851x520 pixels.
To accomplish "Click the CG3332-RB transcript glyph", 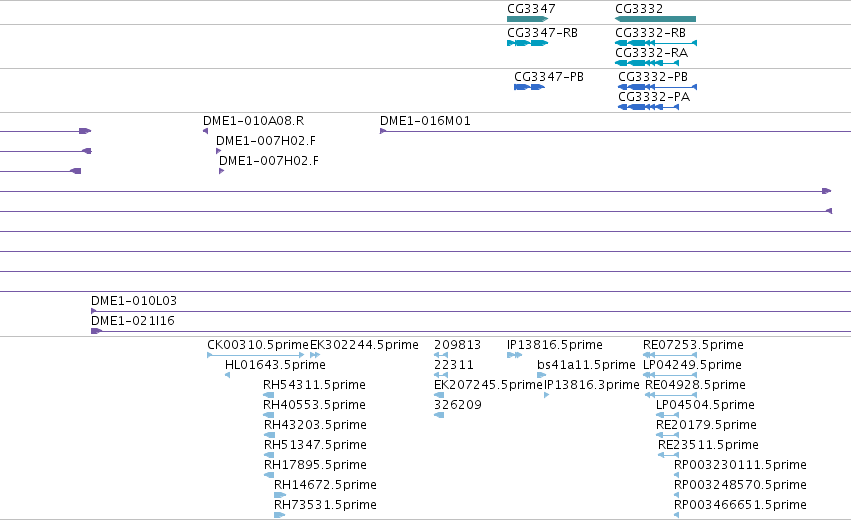I will 656,43.
